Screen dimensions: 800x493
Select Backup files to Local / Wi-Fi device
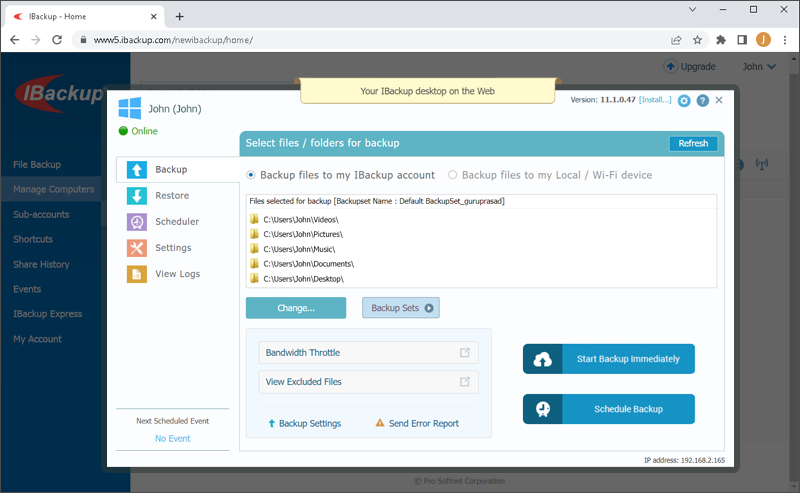pyautogui.click(x=453, y=175)
